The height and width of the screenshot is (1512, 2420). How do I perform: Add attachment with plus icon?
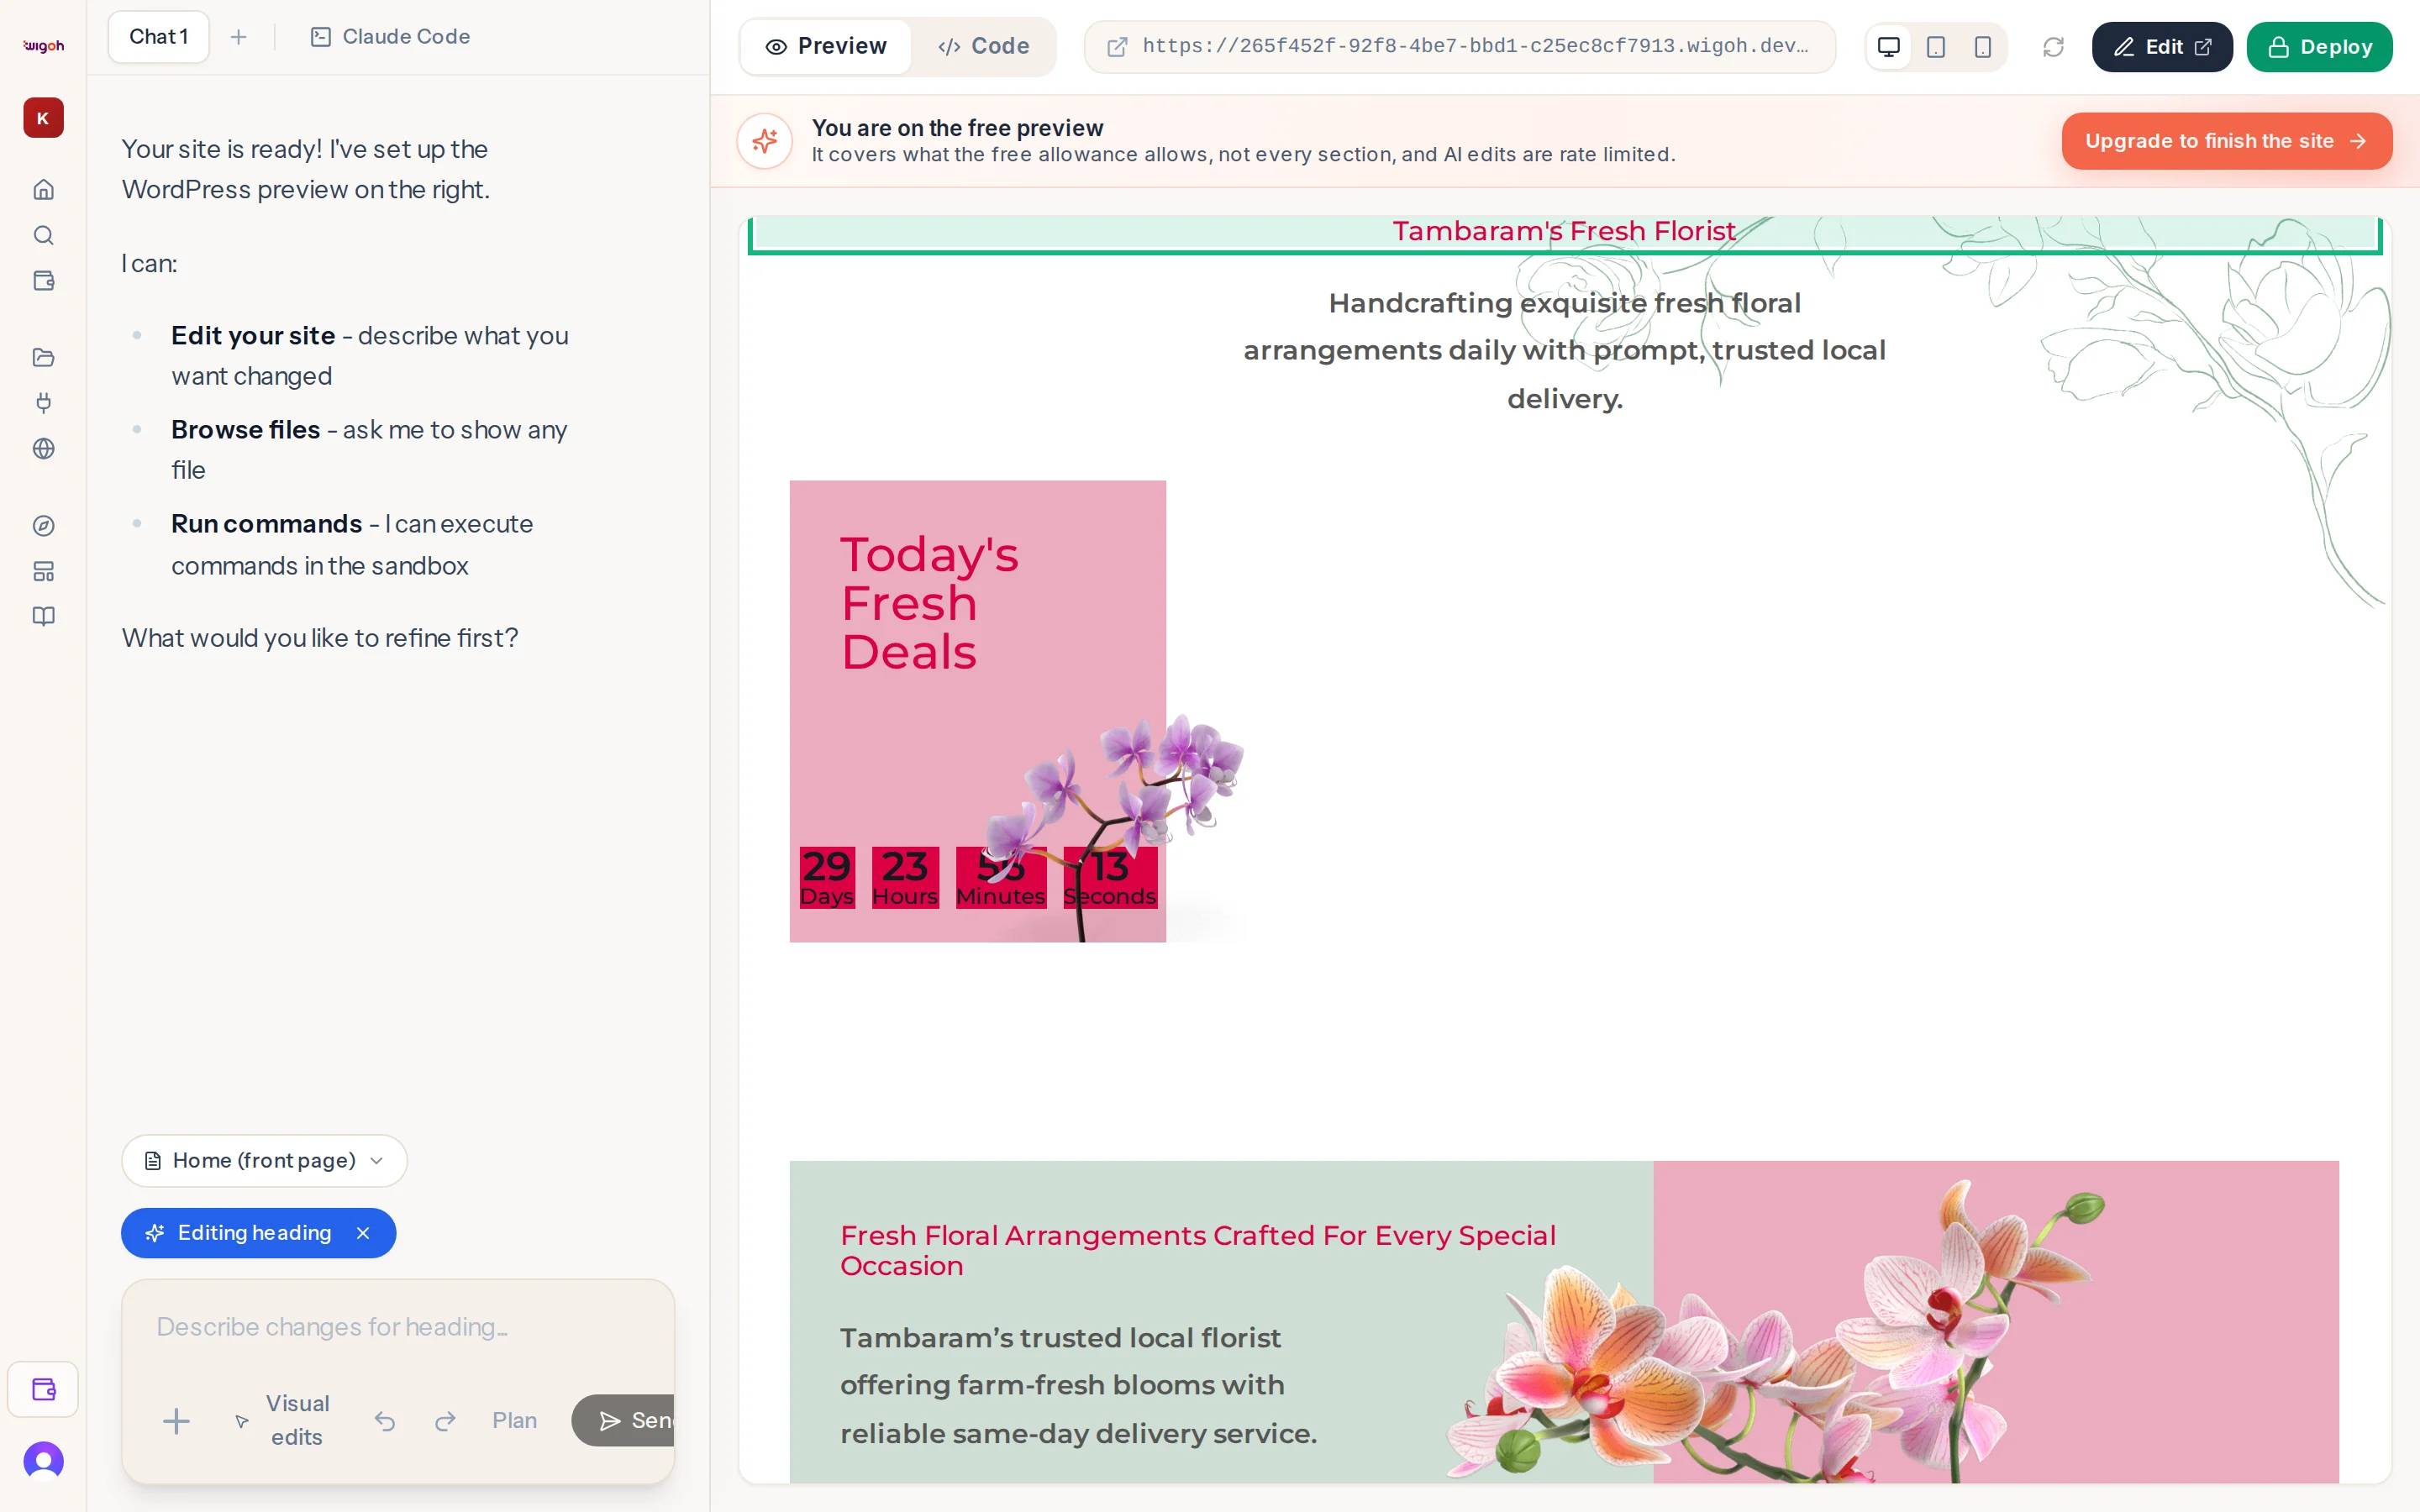pos(176,1421)
